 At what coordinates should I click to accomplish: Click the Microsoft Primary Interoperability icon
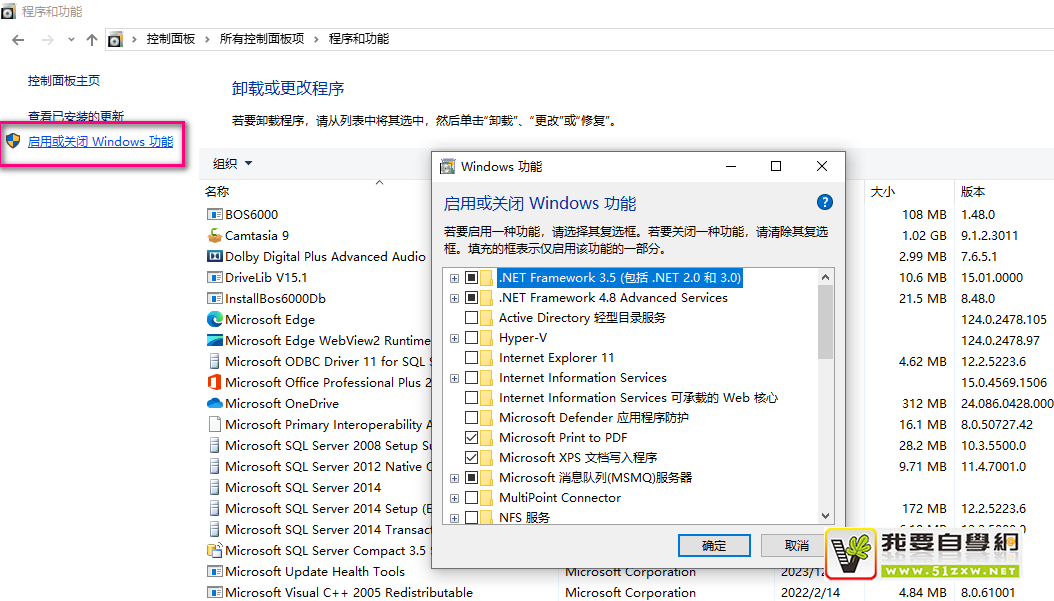click(x=214, y=424)
